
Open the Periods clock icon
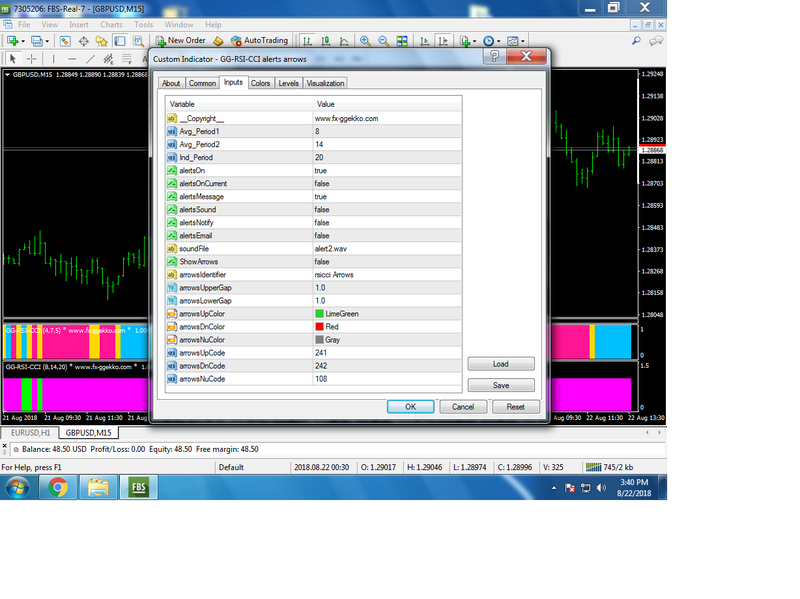488,41
